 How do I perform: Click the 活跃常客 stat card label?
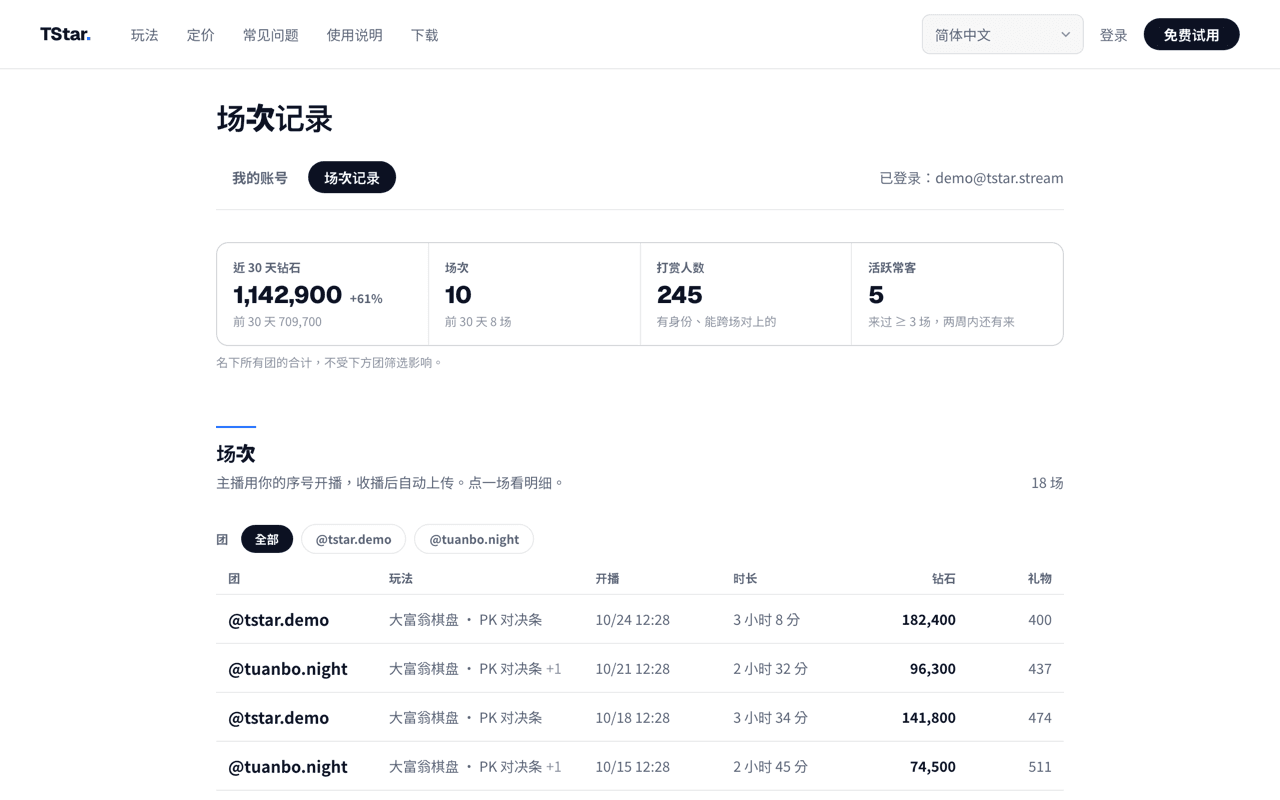892,267
